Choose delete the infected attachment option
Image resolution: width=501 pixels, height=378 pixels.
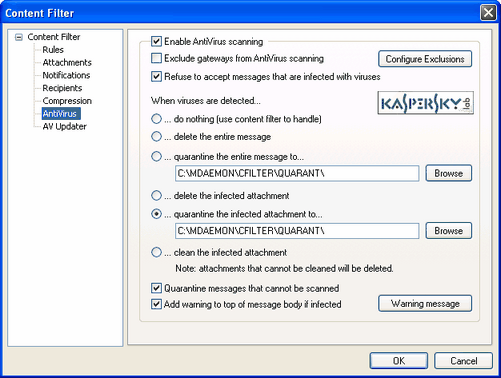[x=156, y=195]
